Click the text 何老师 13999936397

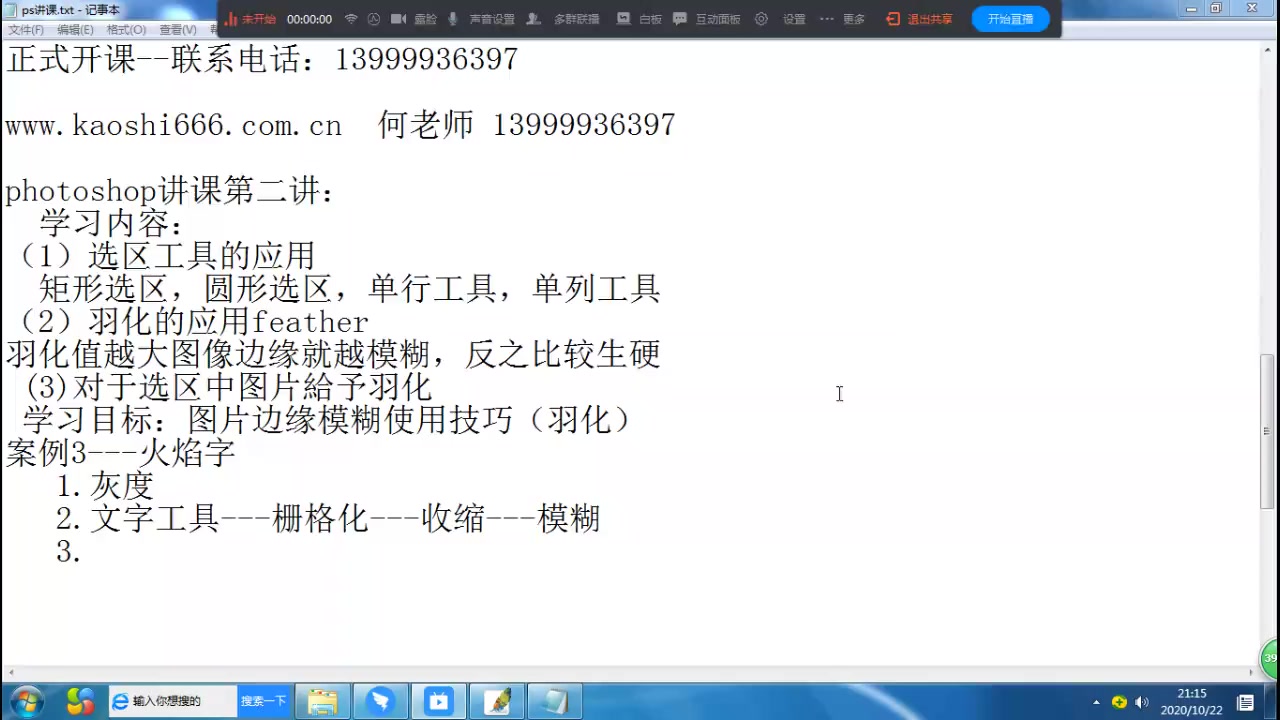click(x=527, y=125)
